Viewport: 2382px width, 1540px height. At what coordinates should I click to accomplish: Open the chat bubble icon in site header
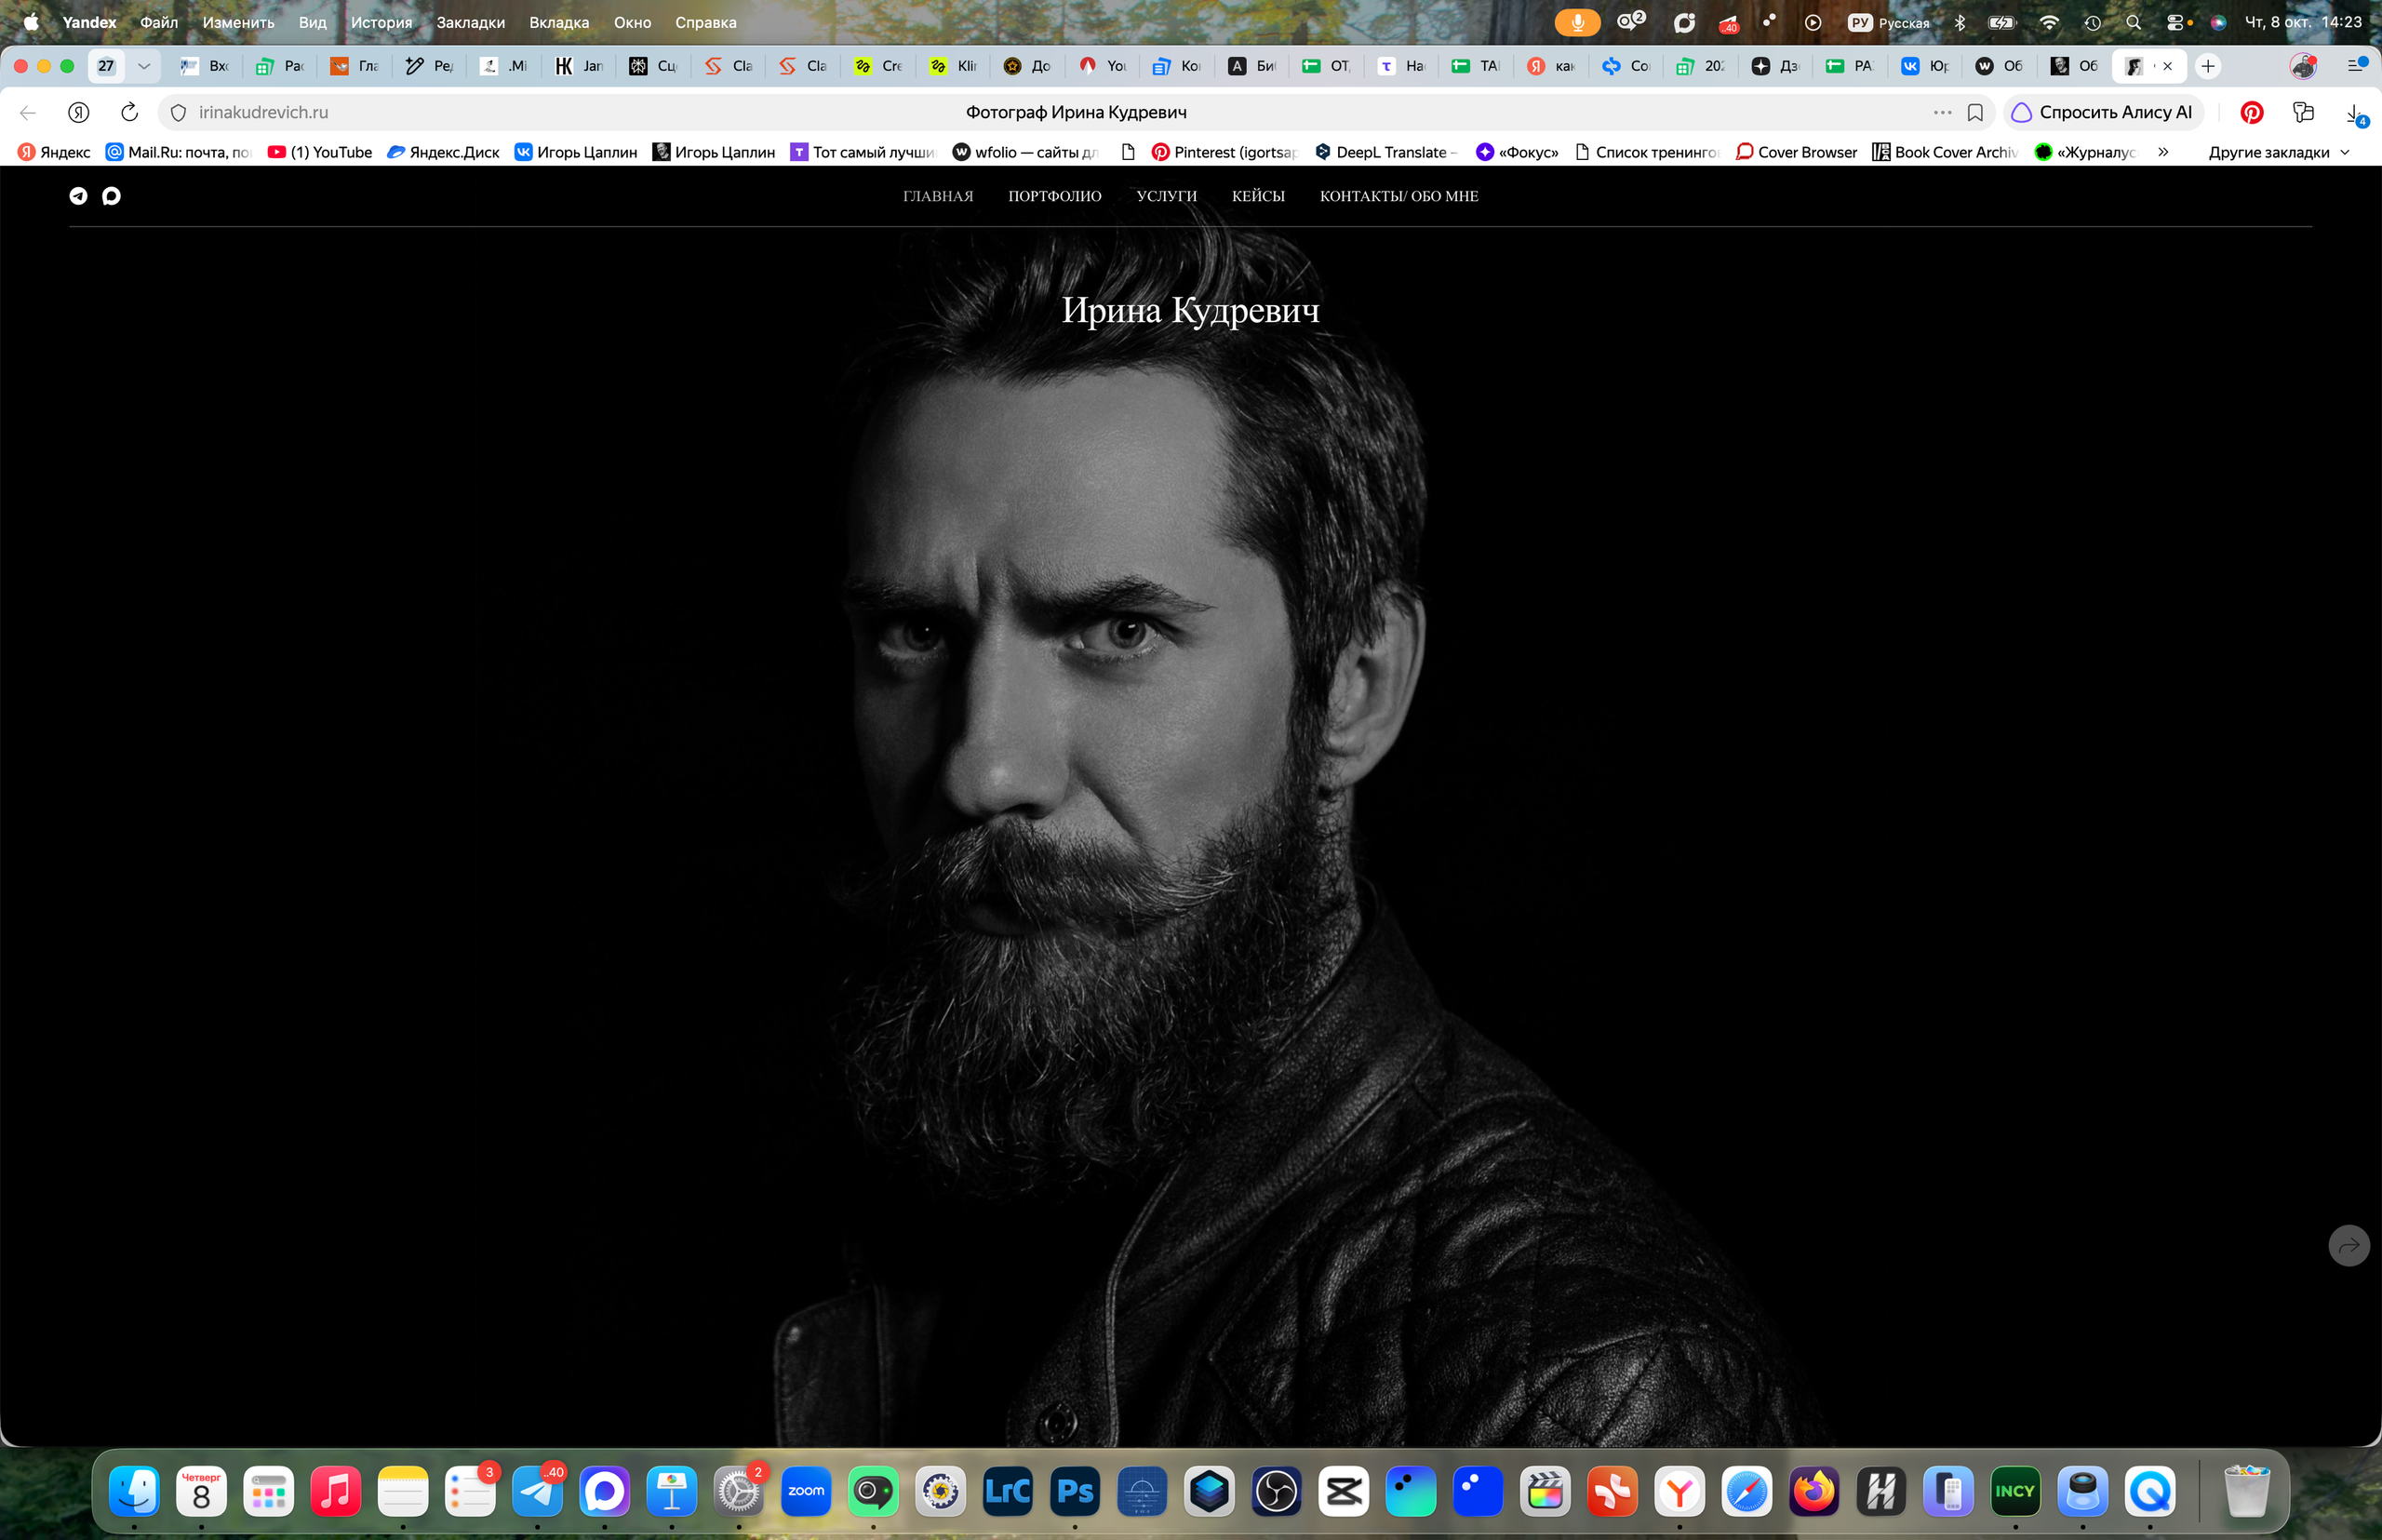click(111, 196)
